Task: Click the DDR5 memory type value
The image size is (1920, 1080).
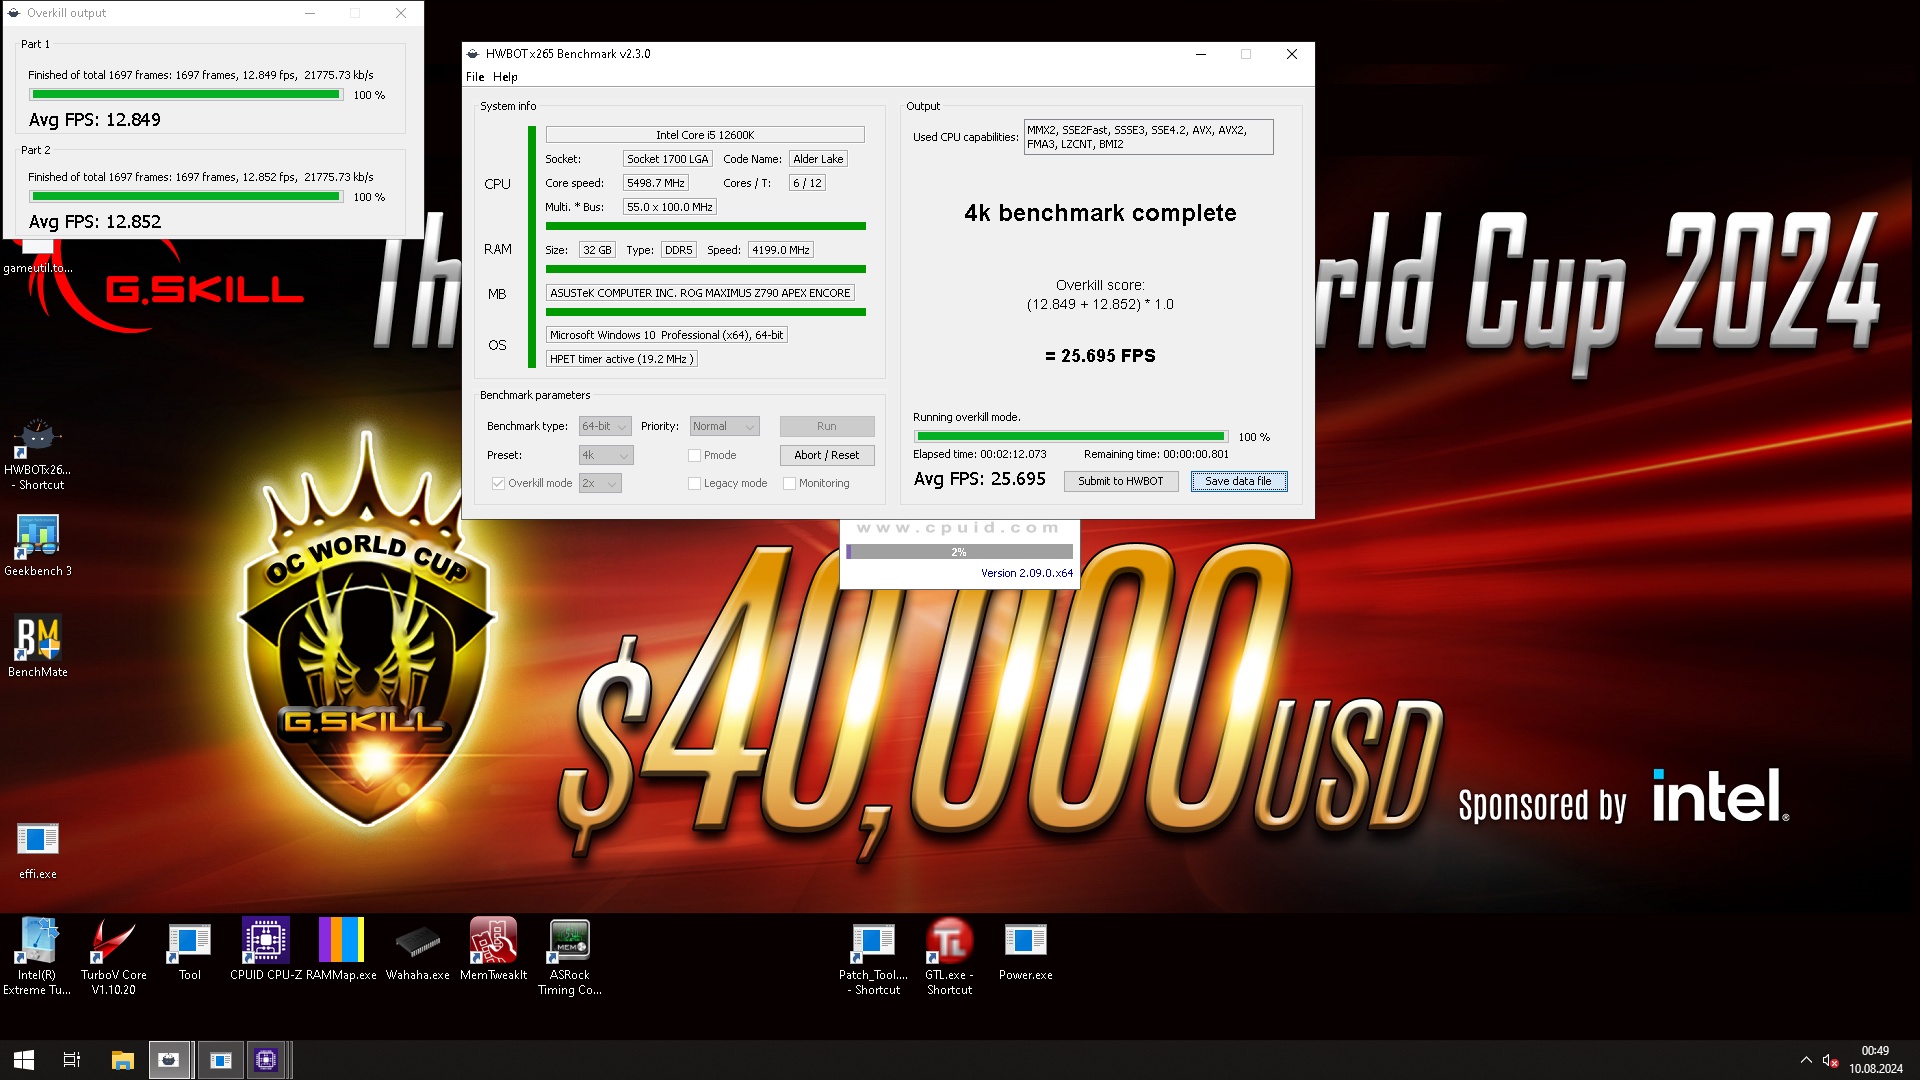Action: pyautogui.click(x=679, y=250)
